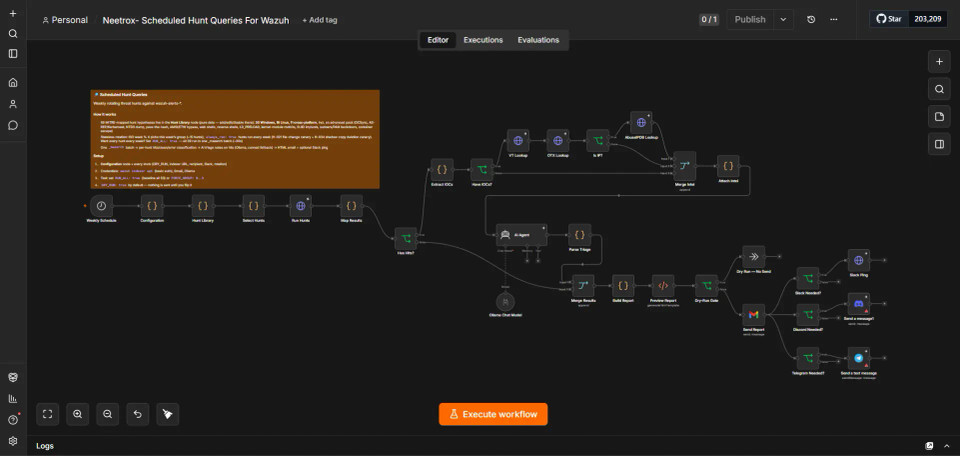Expand the Publish dropdown arrow
The image size is (960, 456).
point(784,20)
